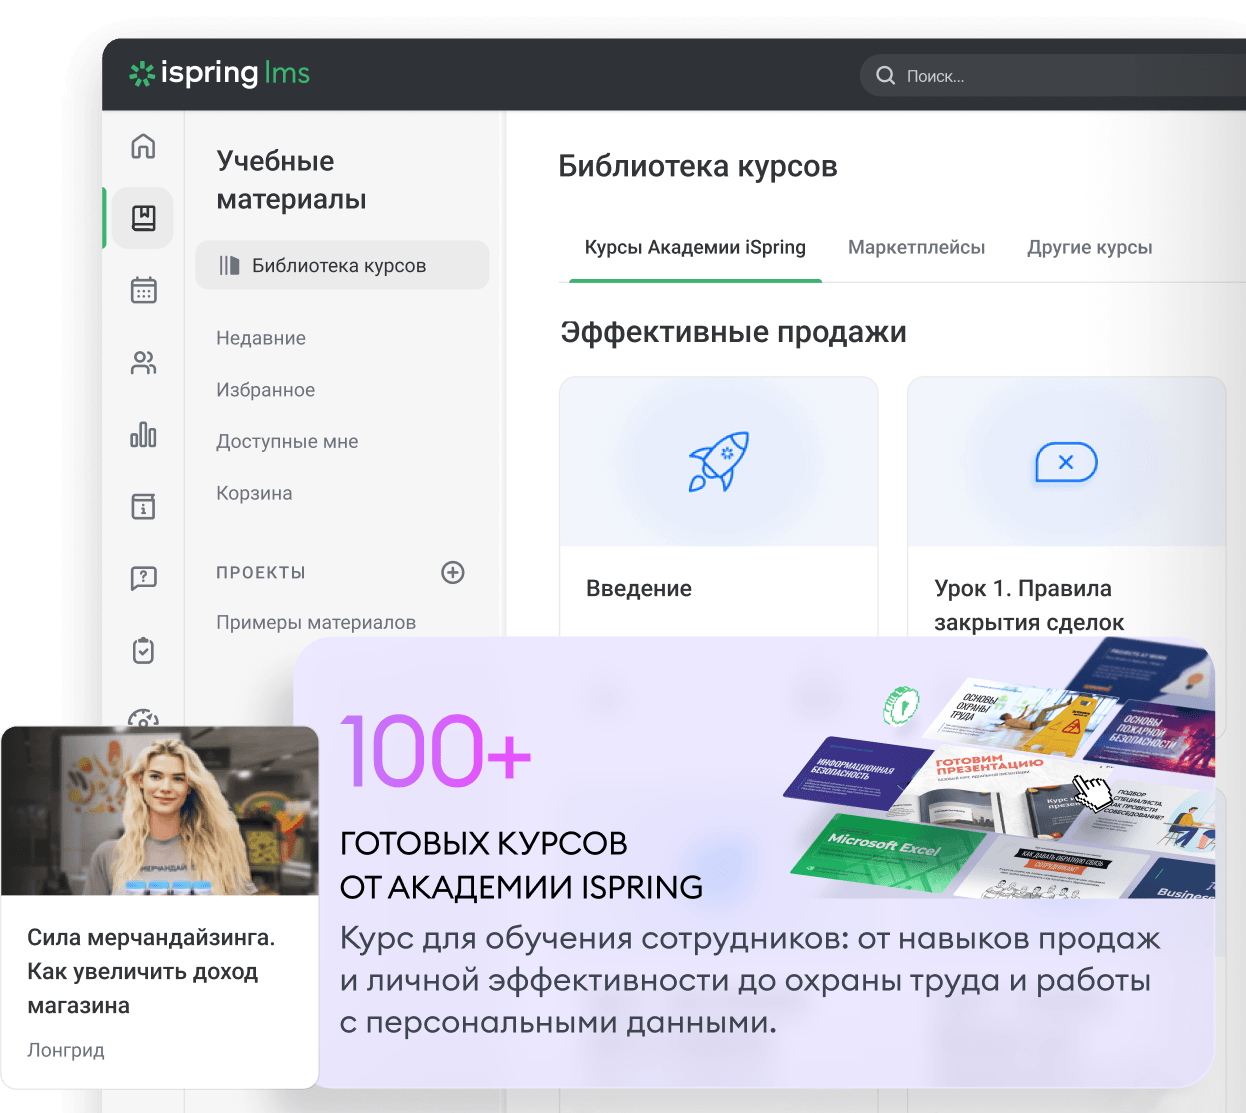Image resolution: width=1246 pixels, height=1113 pixels.
Task: Click the 100+ banner headline
Action: [x=436, y=749]
